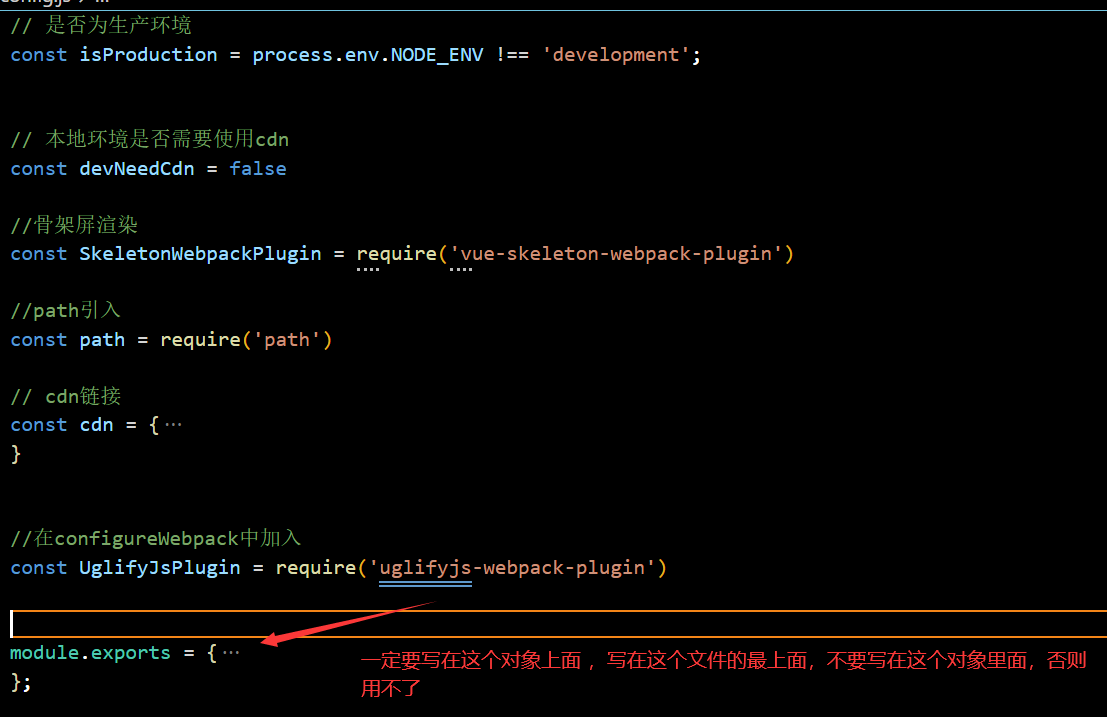Screen dimensions: 1107x717
Task: Click the closing '};' of module.exports
Action: click(x=20, y=682)
